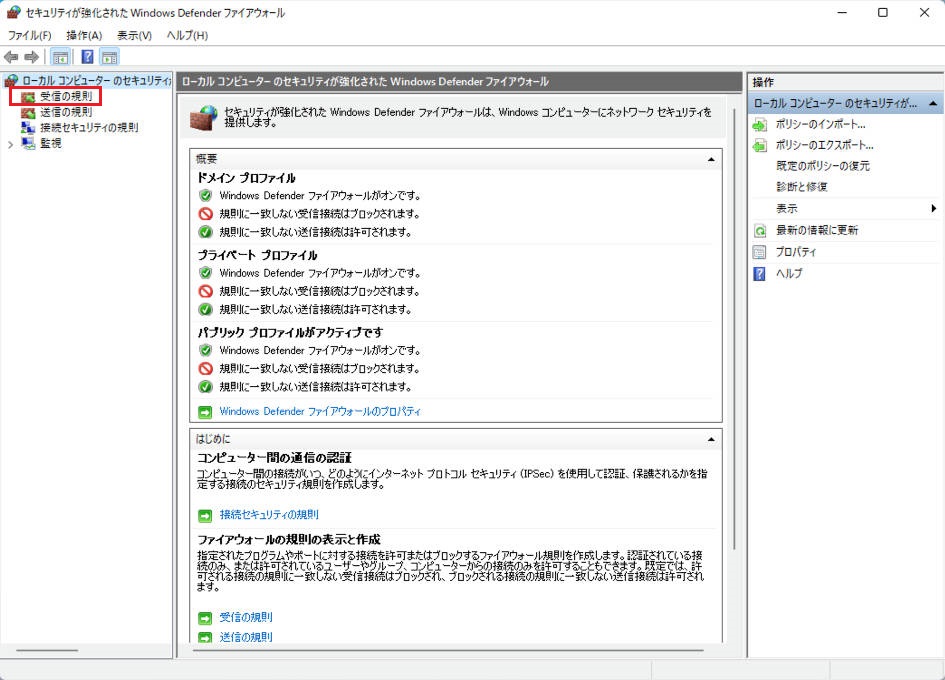Select 監視 in the left tree
Screen dimensions: 945x680
(51, 143)
